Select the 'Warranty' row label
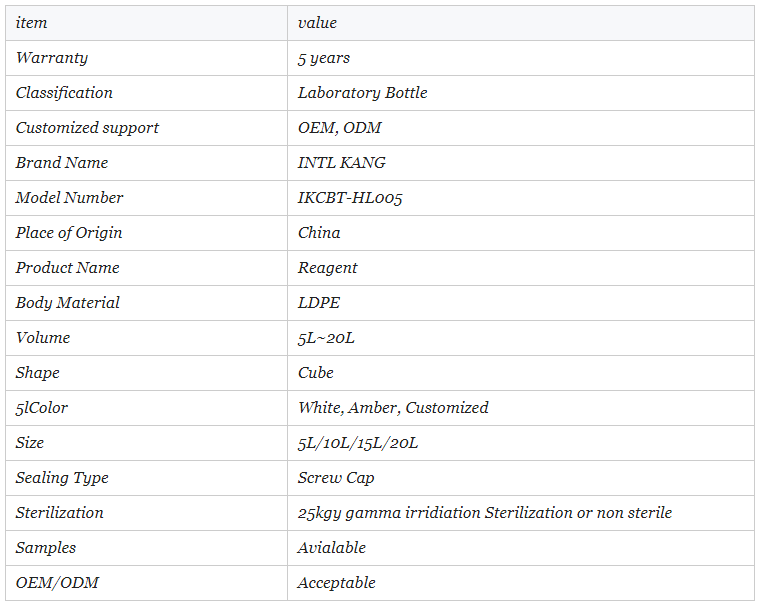The height and width of the screenshot is (607, 760). [x=52, y=58]
